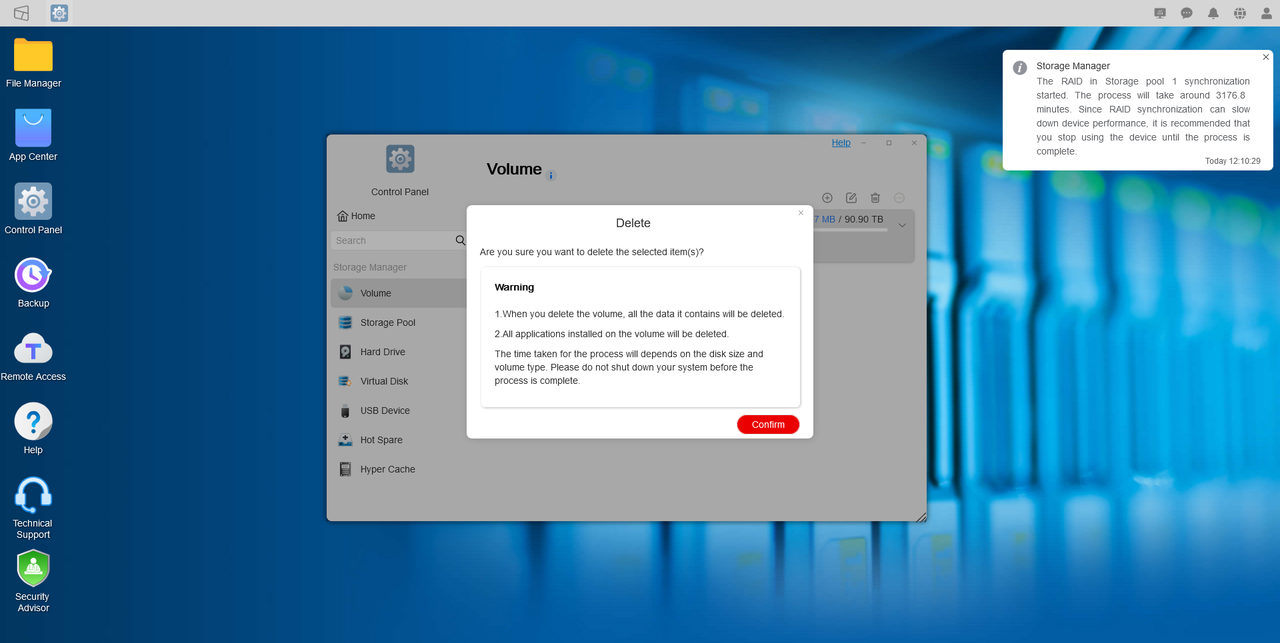The height and width of the screenshot is (643, 1280).
Task: Open Technical Support from the desktop
Action: pyautogui.click(x=33, y=508)
